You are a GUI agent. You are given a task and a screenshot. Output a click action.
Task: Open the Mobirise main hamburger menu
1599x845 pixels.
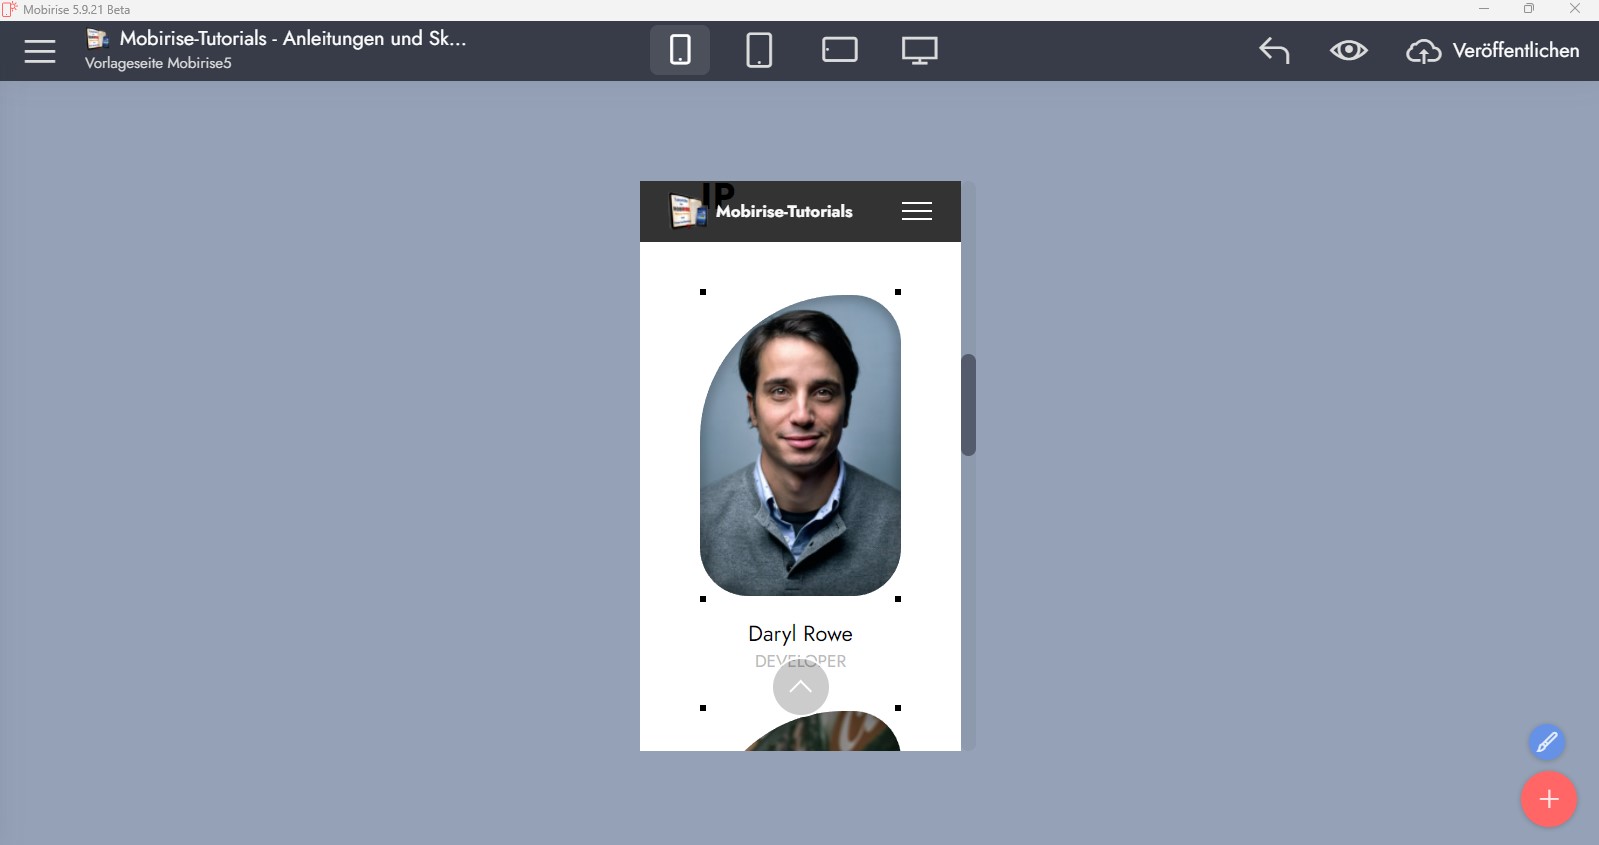pos(40,51)
